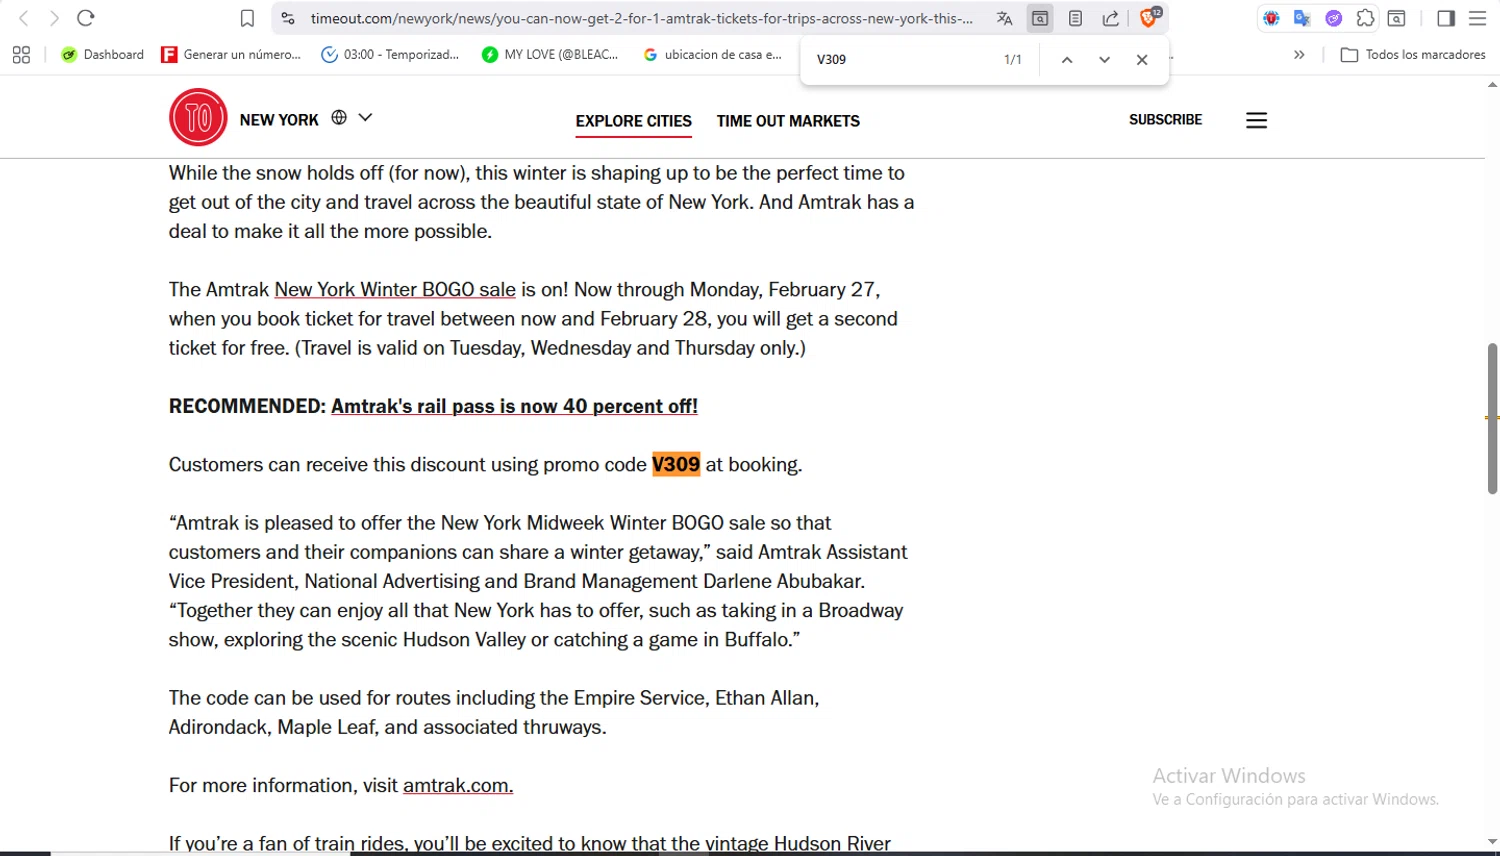Open the tab grid apps icon
The height and width of the screenshot is (856, 1500).
21,55
